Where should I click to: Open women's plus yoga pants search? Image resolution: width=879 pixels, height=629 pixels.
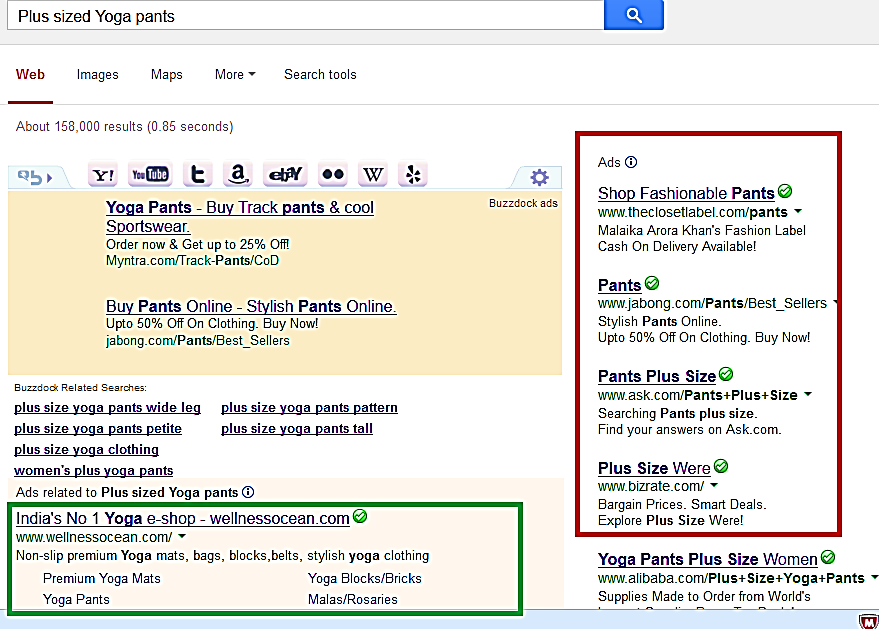pyautogui.click(x=94, y=470)
